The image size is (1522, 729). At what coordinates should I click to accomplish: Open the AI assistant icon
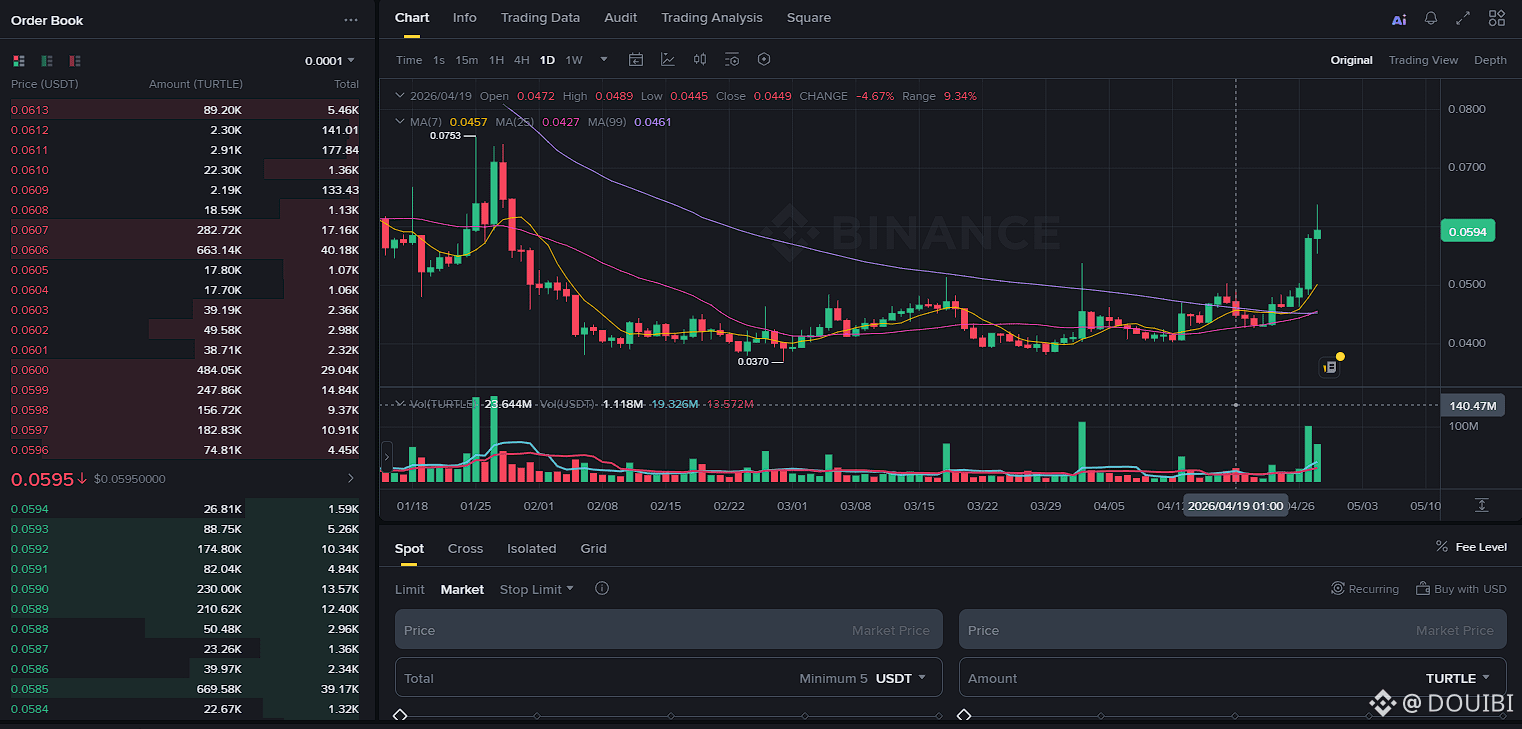[1399, 19]
